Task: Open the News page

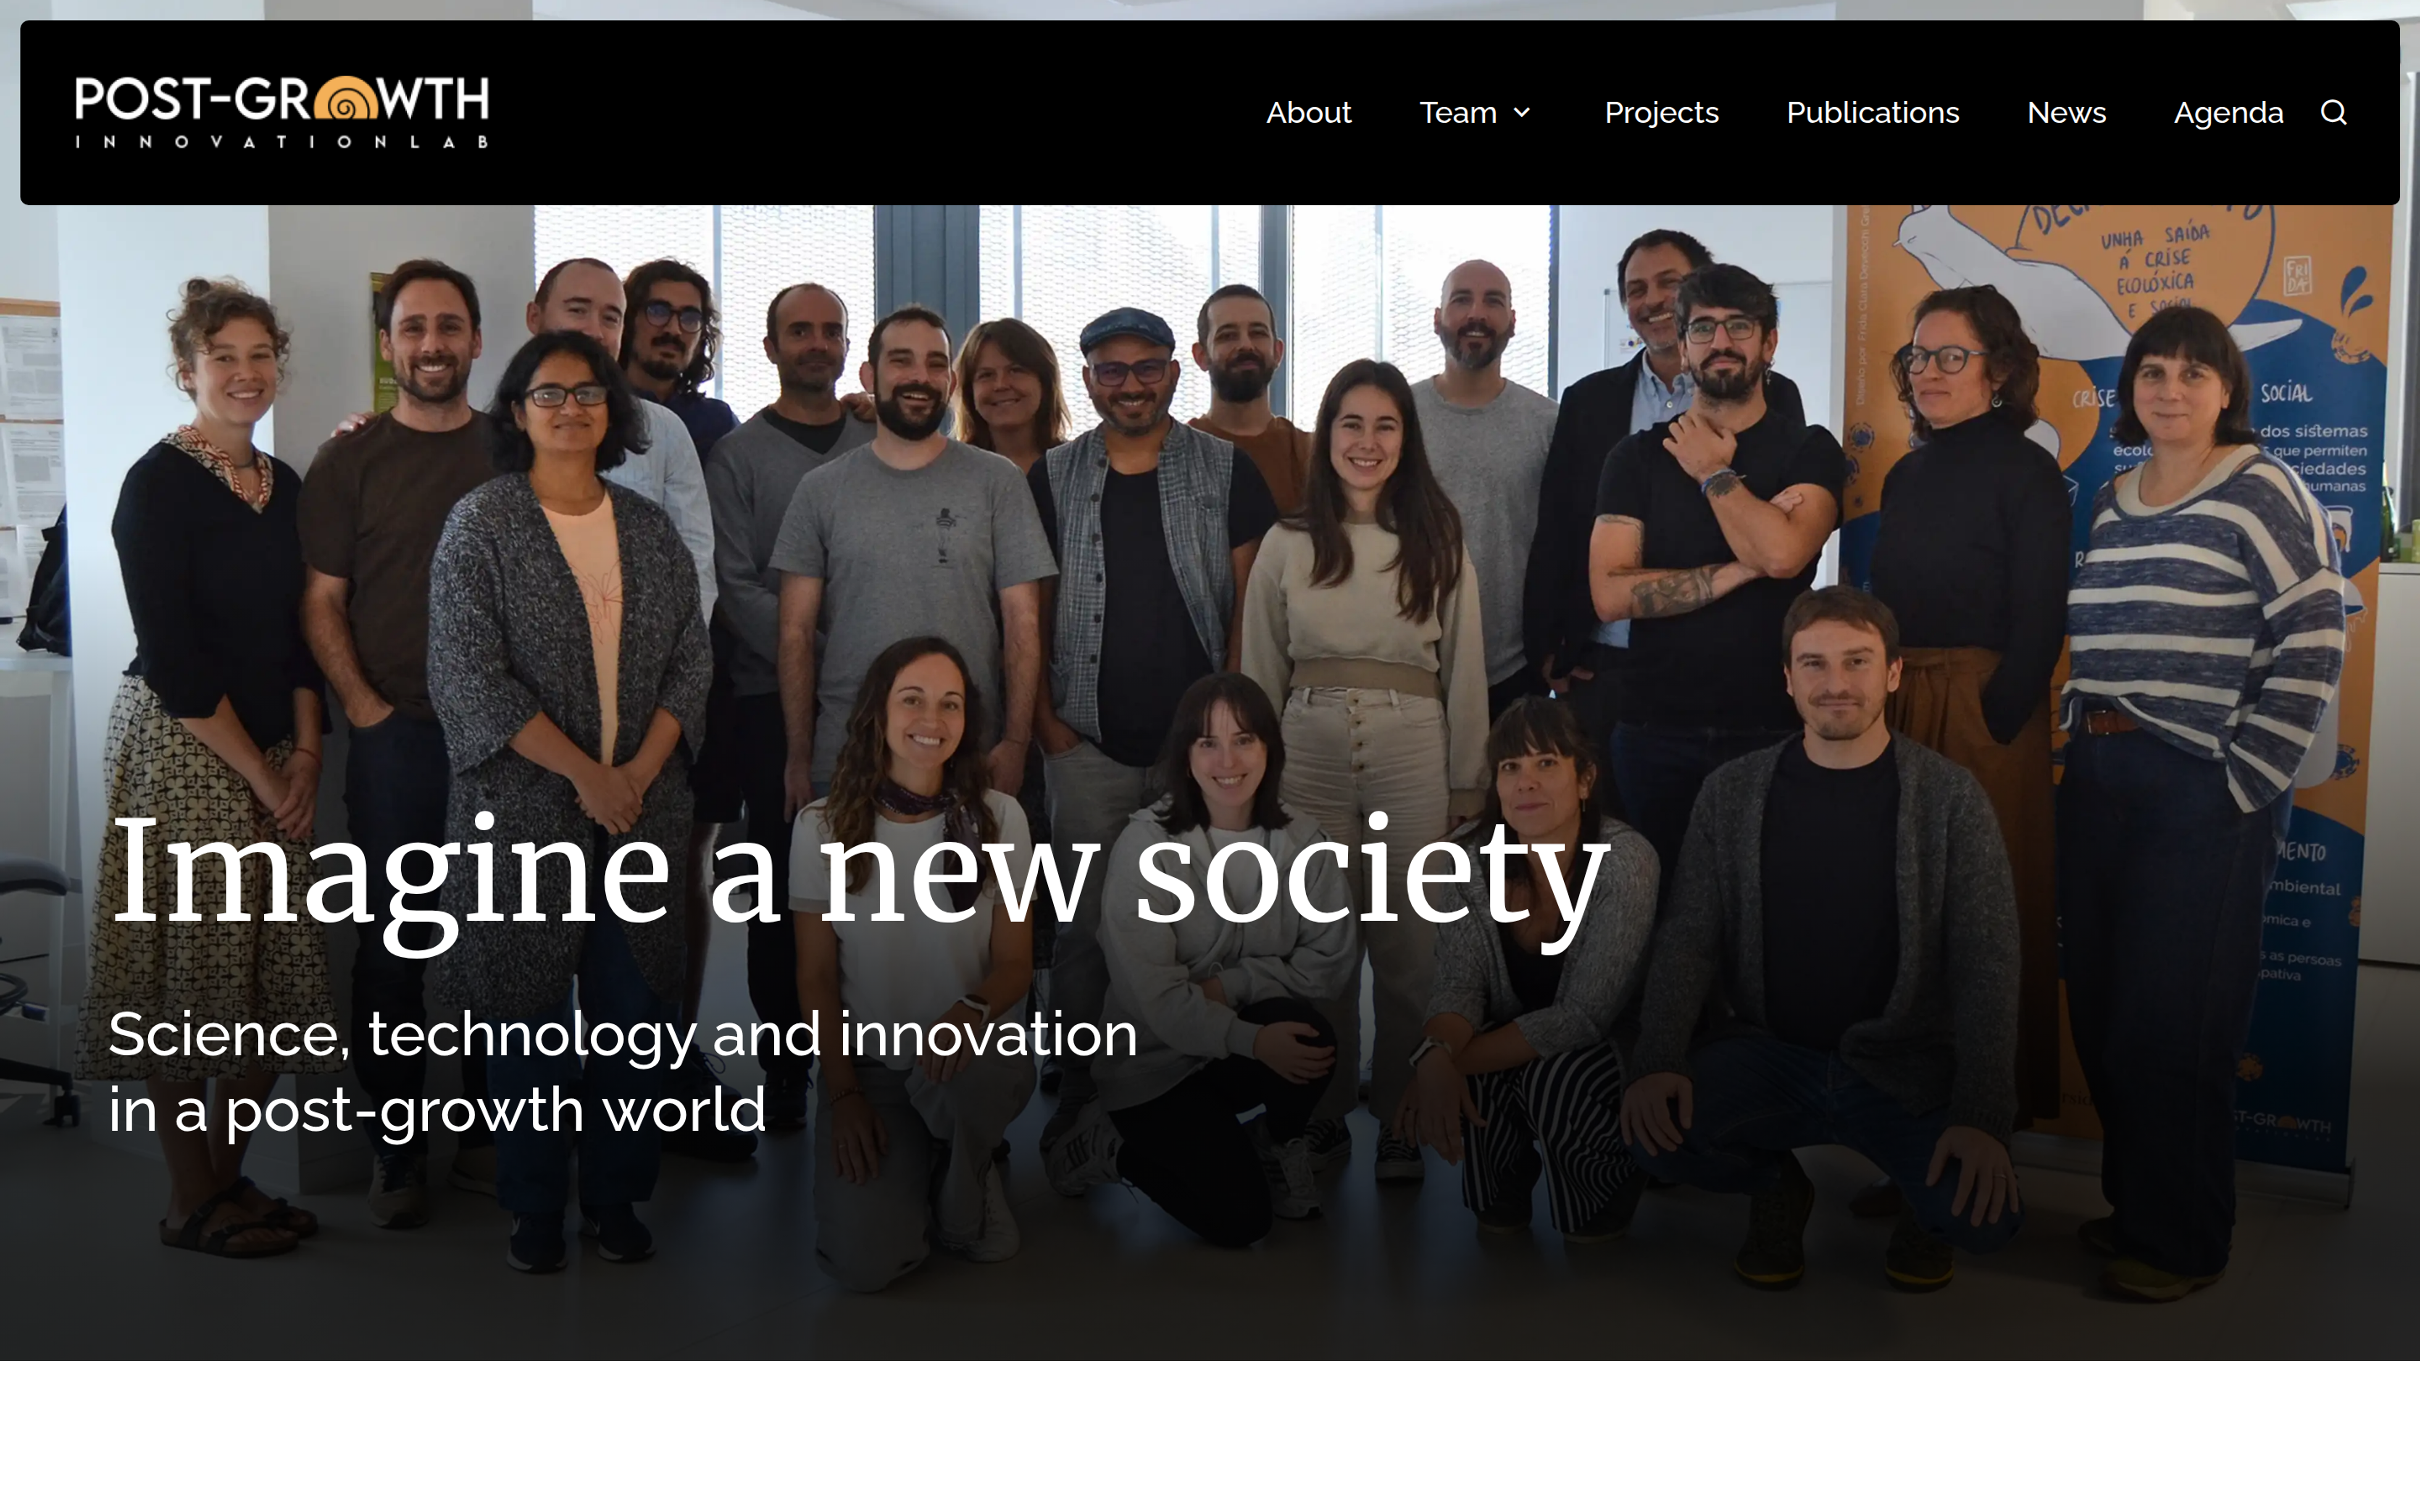Action: (2066, 112)
